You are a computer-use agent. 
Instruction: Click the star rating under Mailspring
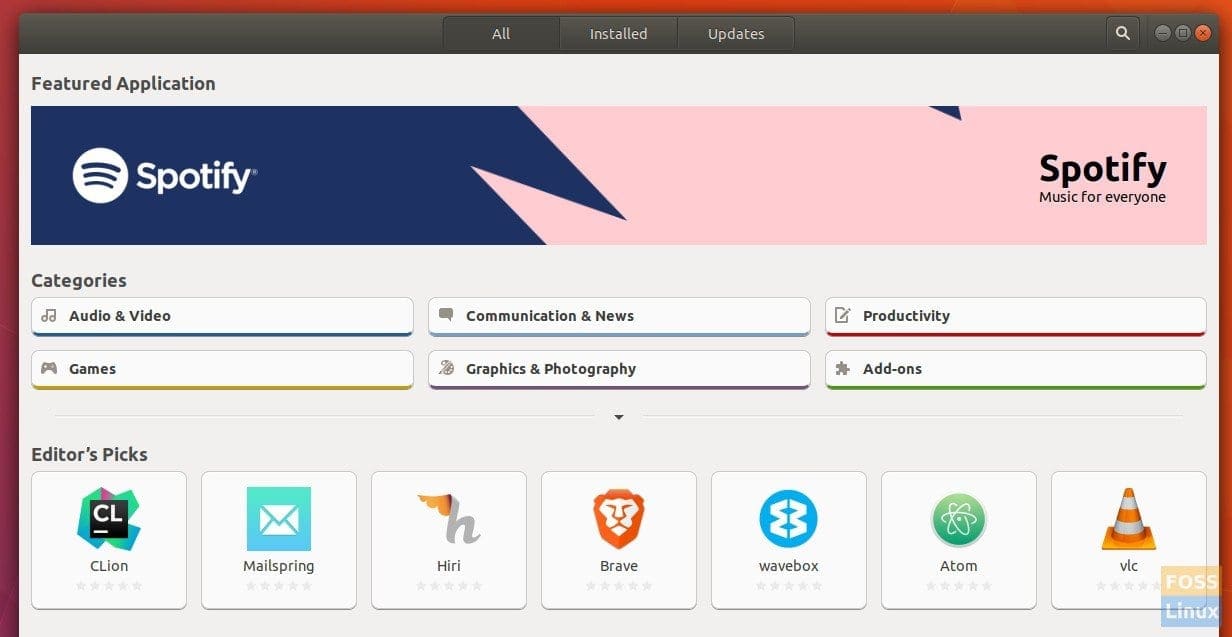(x=279, y=586)
